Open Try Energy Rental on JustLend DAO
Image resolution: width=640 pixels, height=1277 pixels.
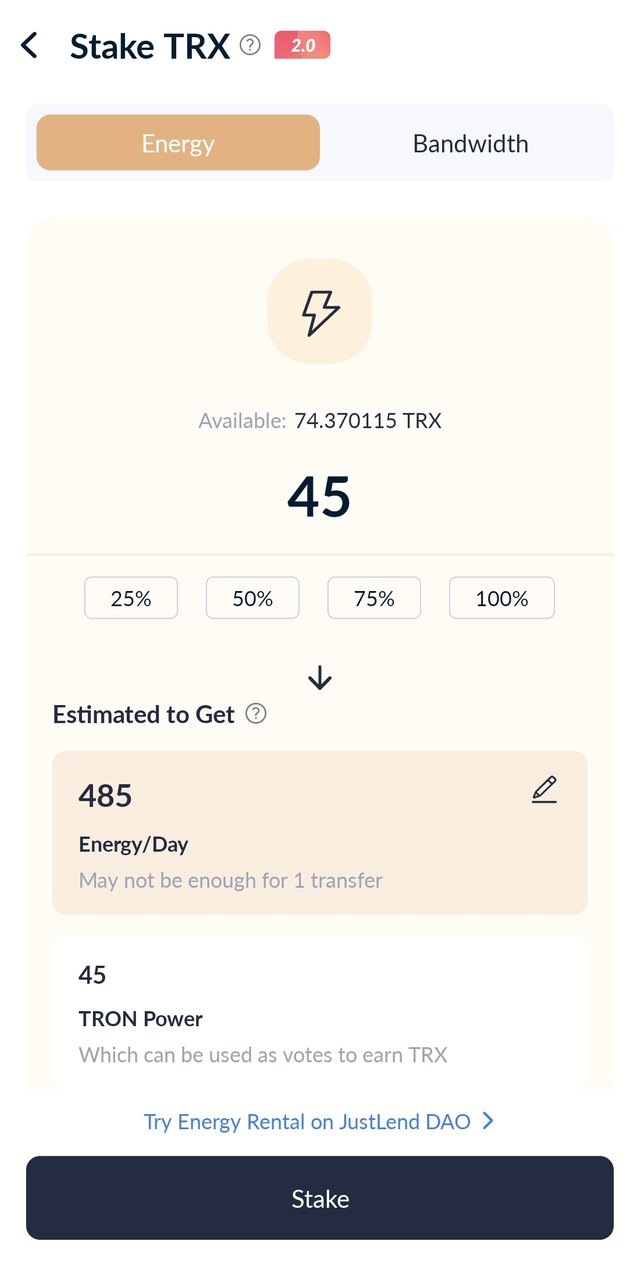307,1122
